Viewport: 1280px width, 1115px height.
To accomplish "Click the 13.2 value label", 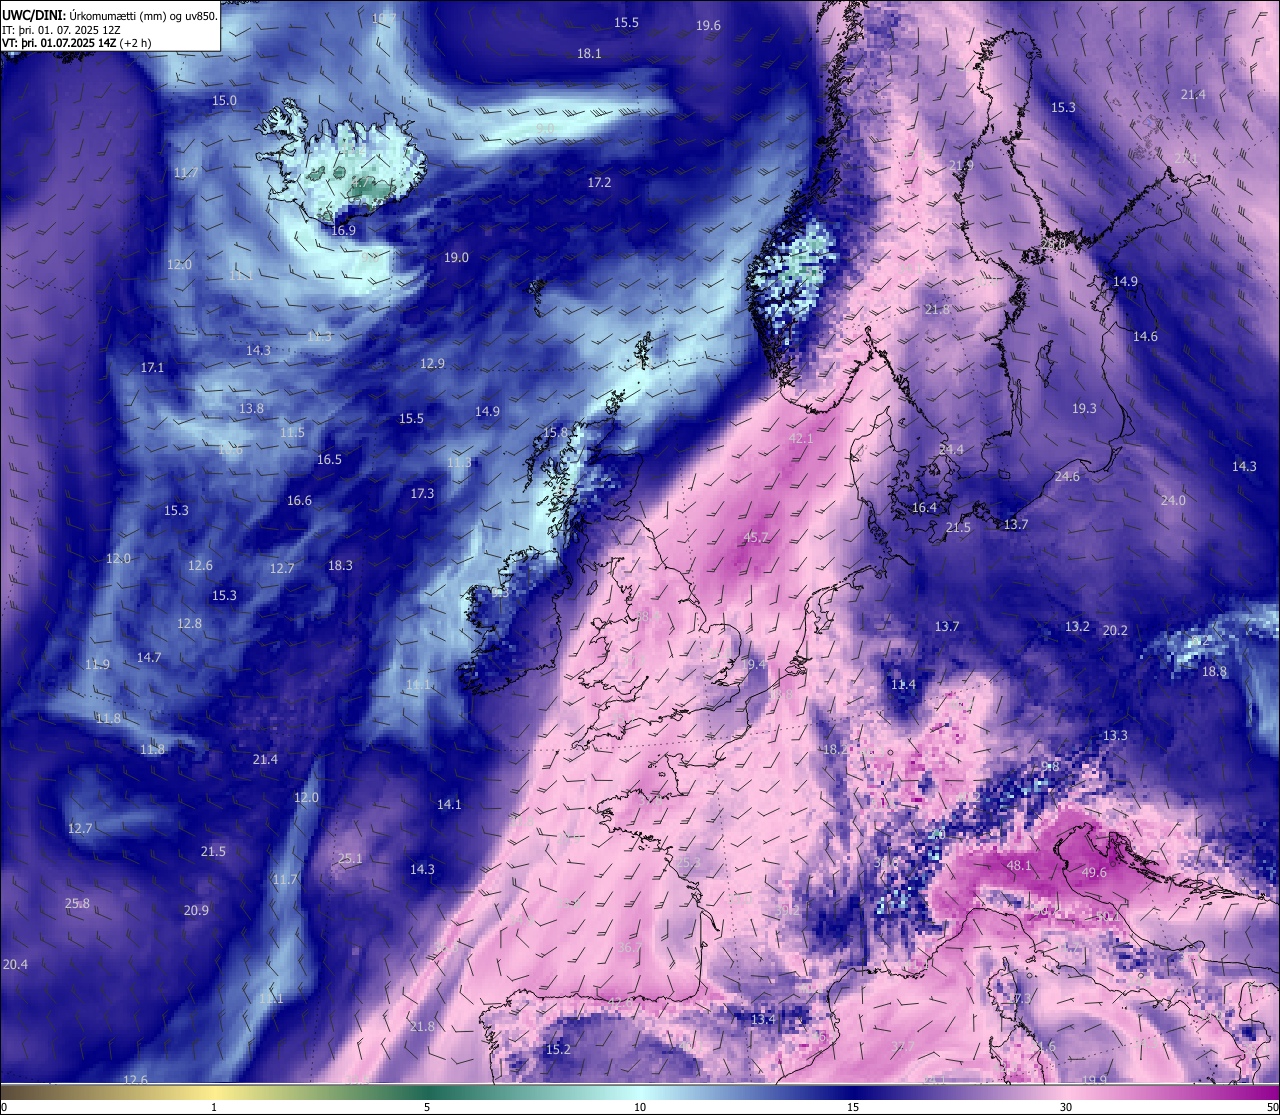I will 1077,627.
